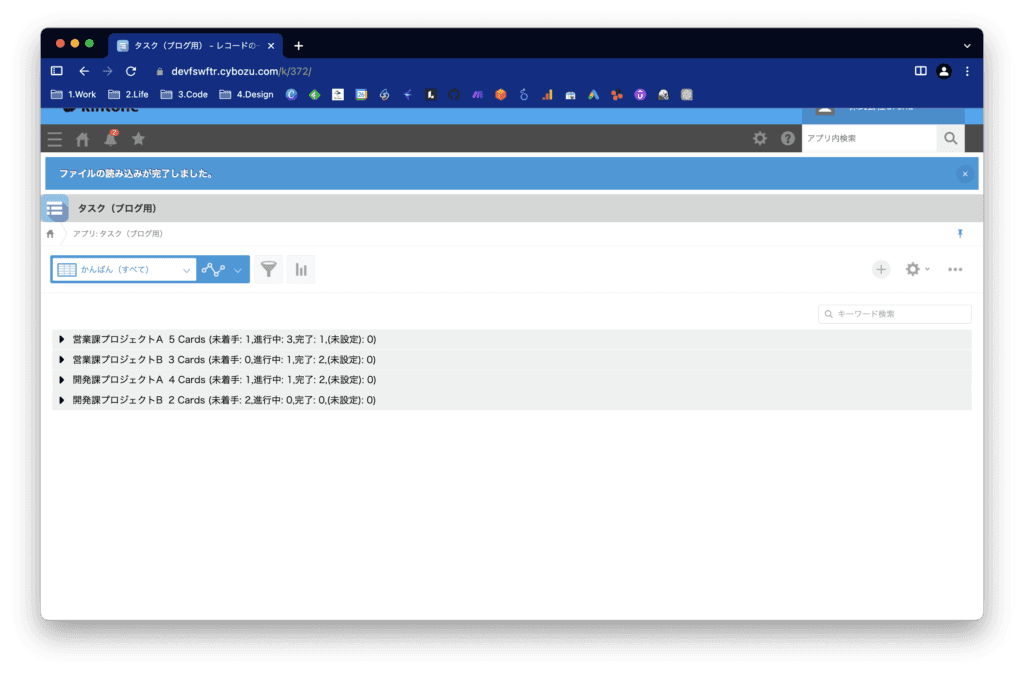Viewport: 1024px width, 674px height.
Task: Open the app settings gear dropdown
Action: 917,269
